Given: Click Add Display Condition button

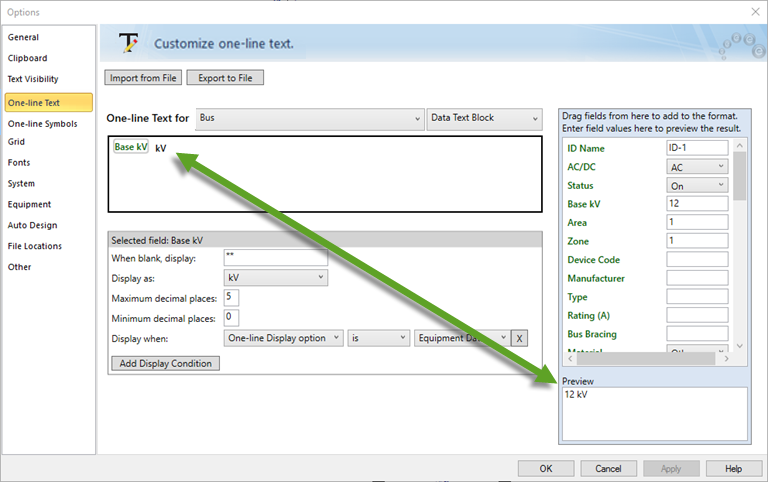Looking at the screenshot, I should (x=165, y=363).
